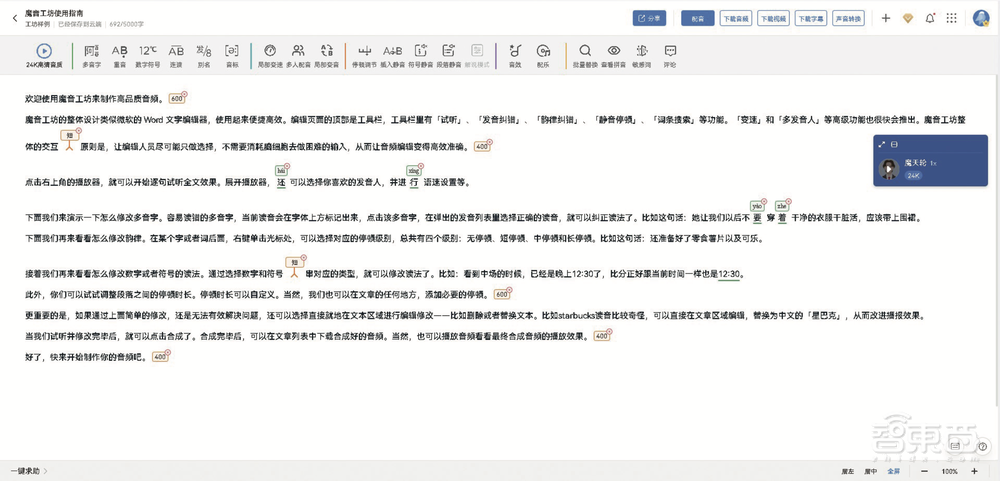Open the 评论 comments tool
1000x481 pixels.
669,52
